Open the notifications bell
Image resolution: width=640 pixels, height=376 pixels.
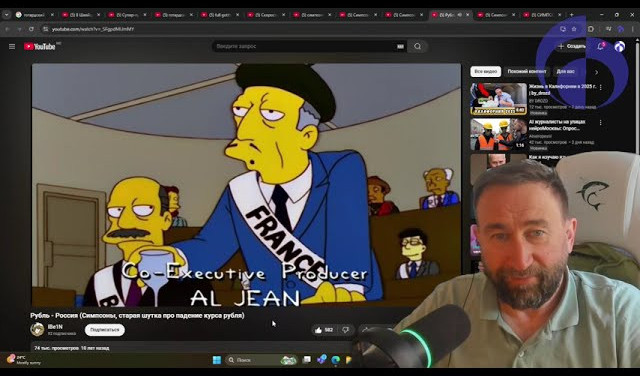pos(600,47)
